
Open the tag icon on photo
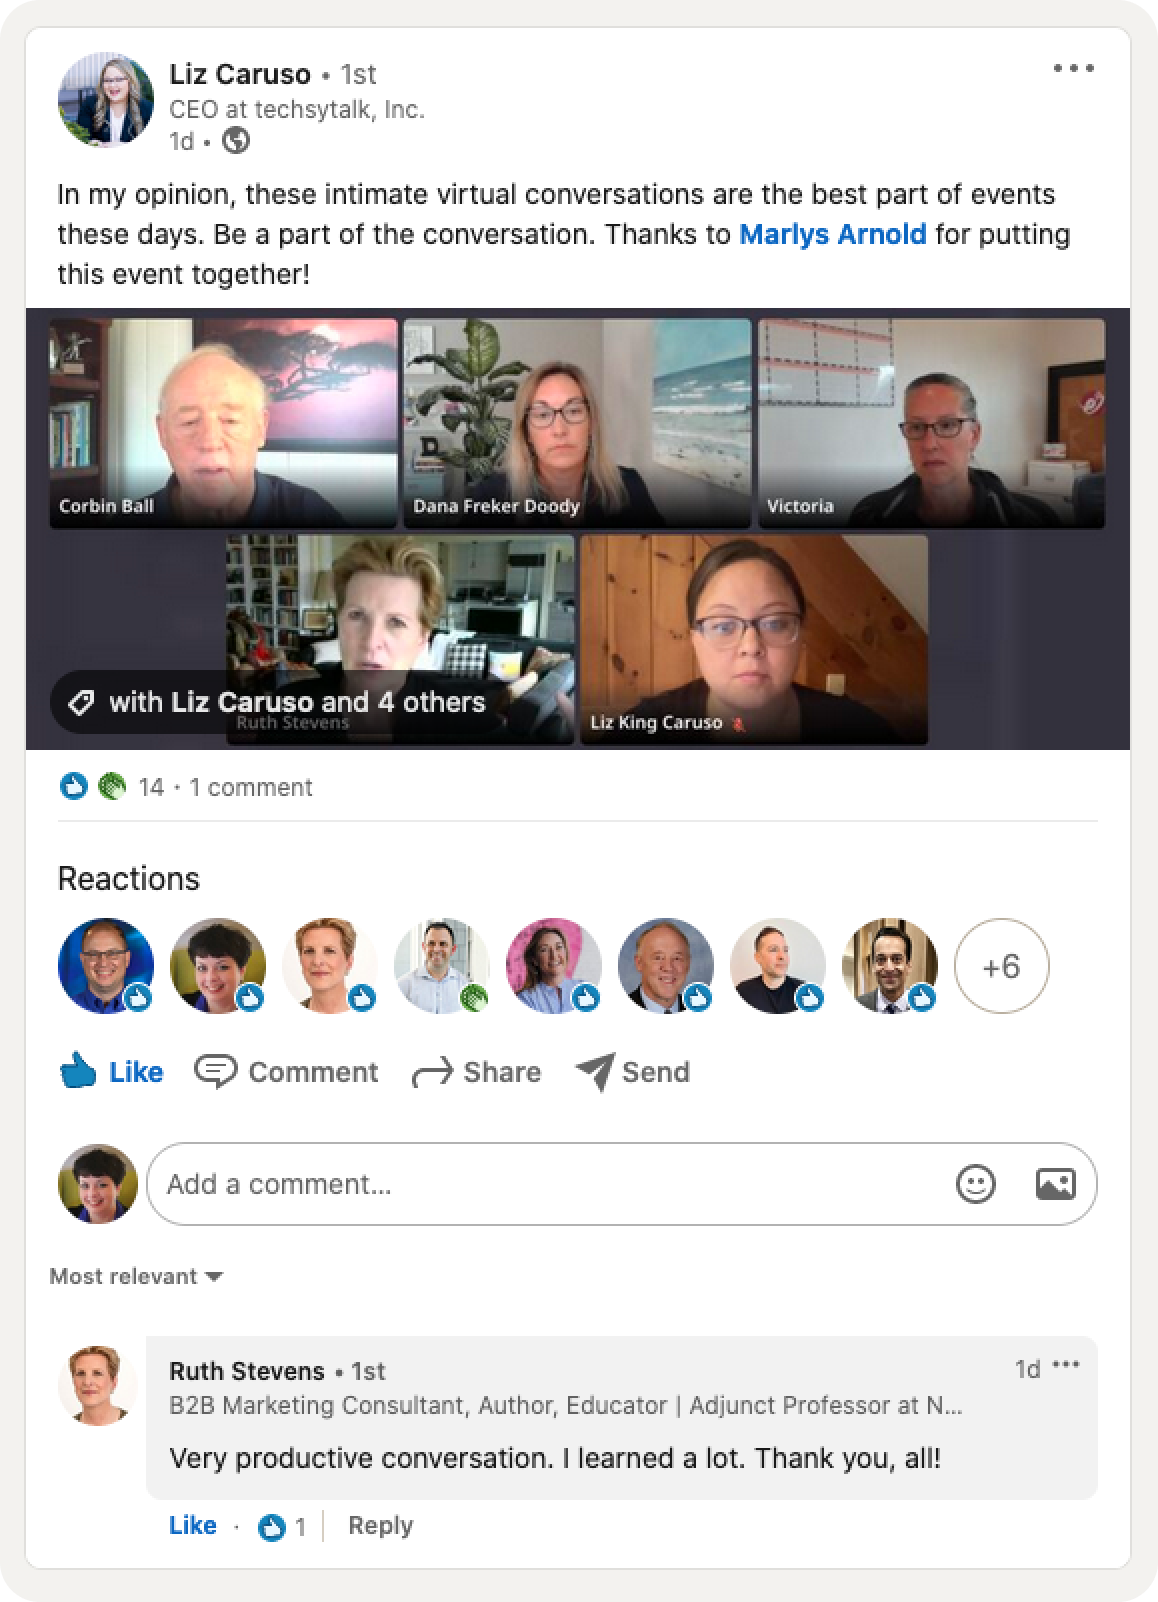coord(81,702)
